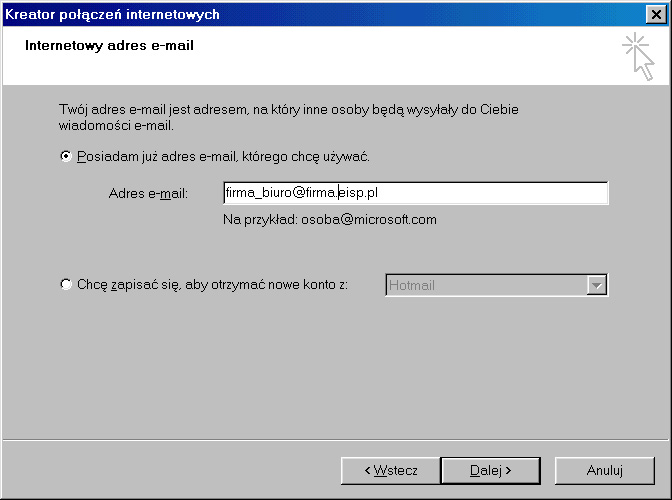The width and height of the screenshot is (672, 500).
Task: Click the white header banner area
Action: tap(400, 60)
